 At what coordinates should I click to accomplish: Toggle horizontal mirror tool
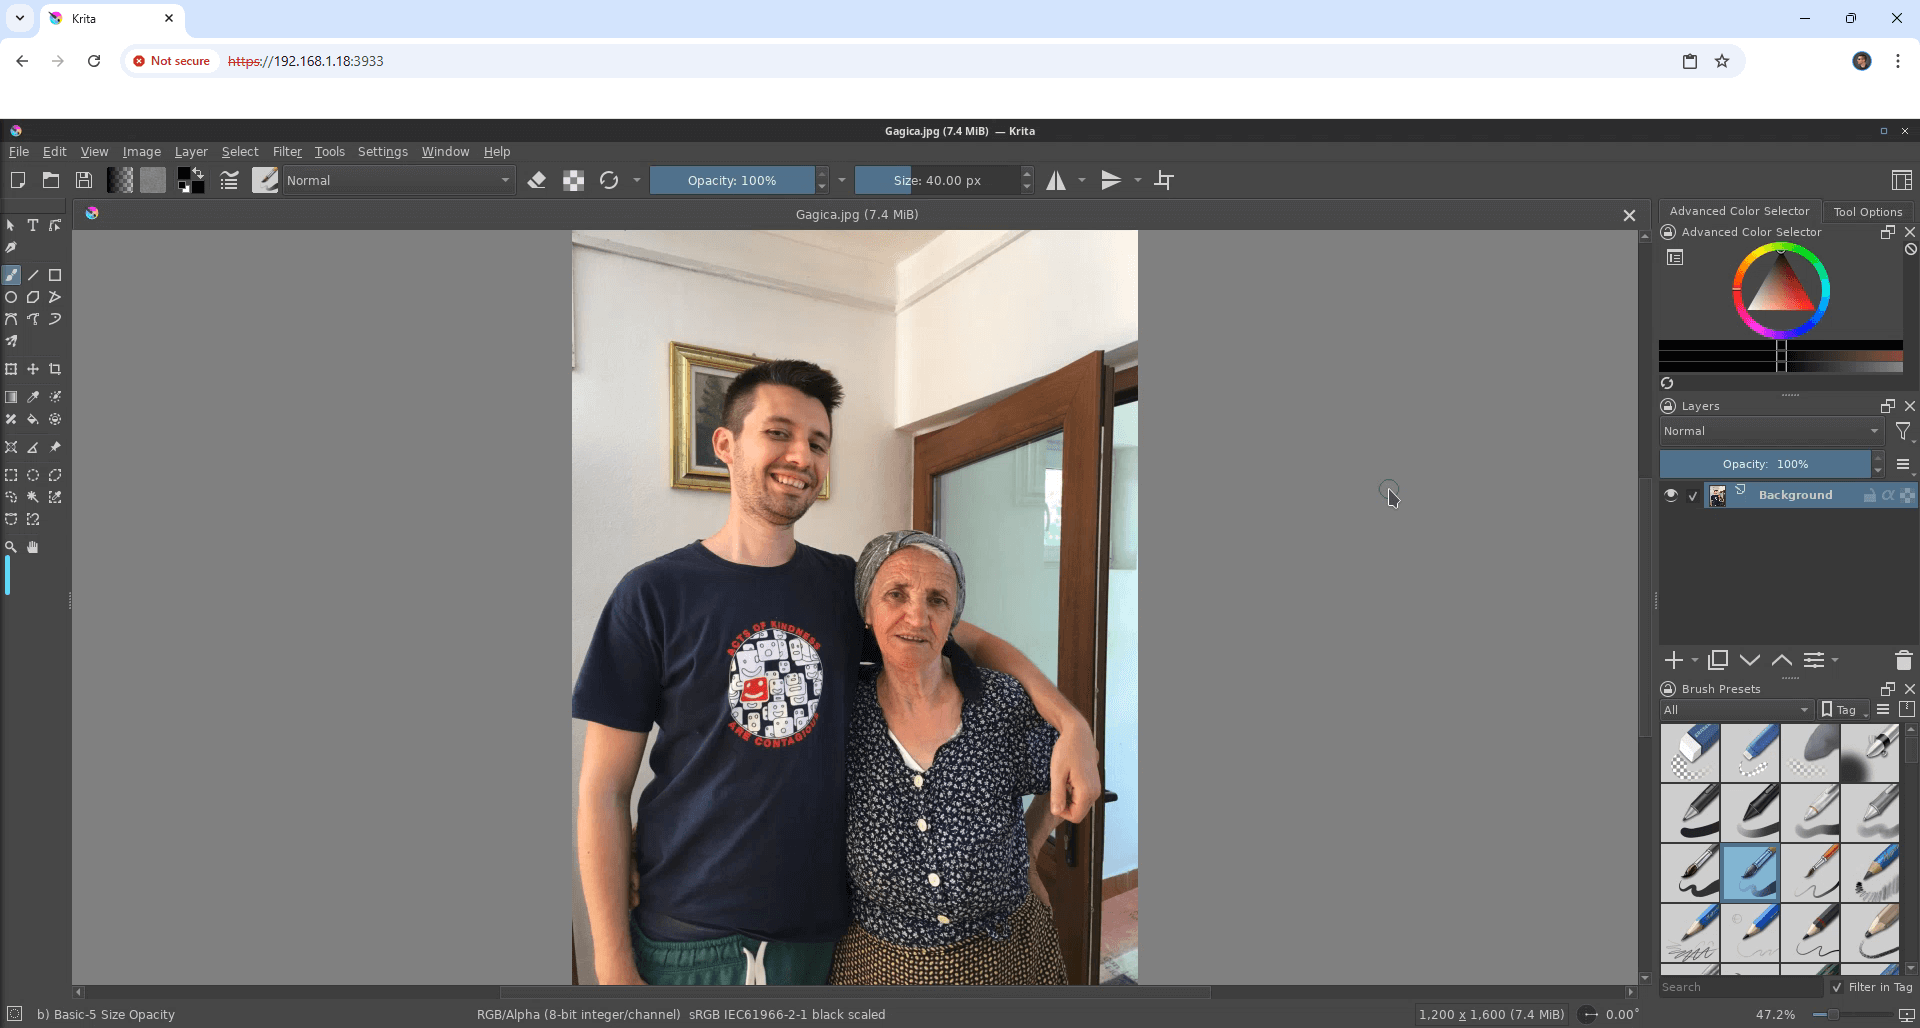tap(1056, 180)
